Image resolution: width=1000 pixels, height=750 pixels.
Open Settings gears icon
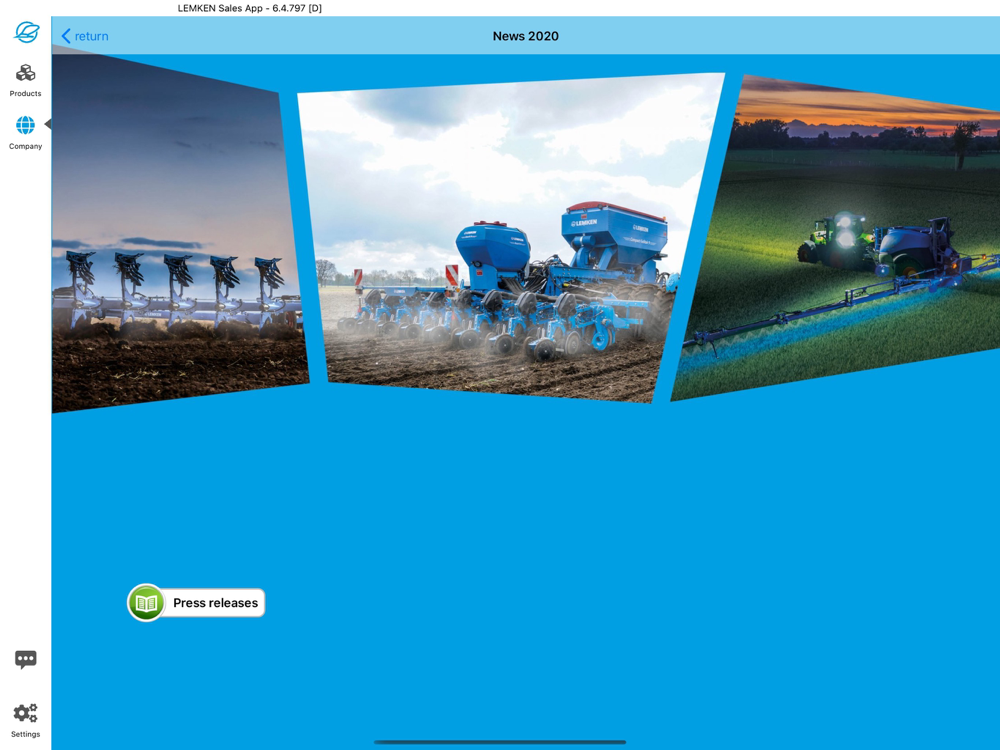[x=26, y=721]
